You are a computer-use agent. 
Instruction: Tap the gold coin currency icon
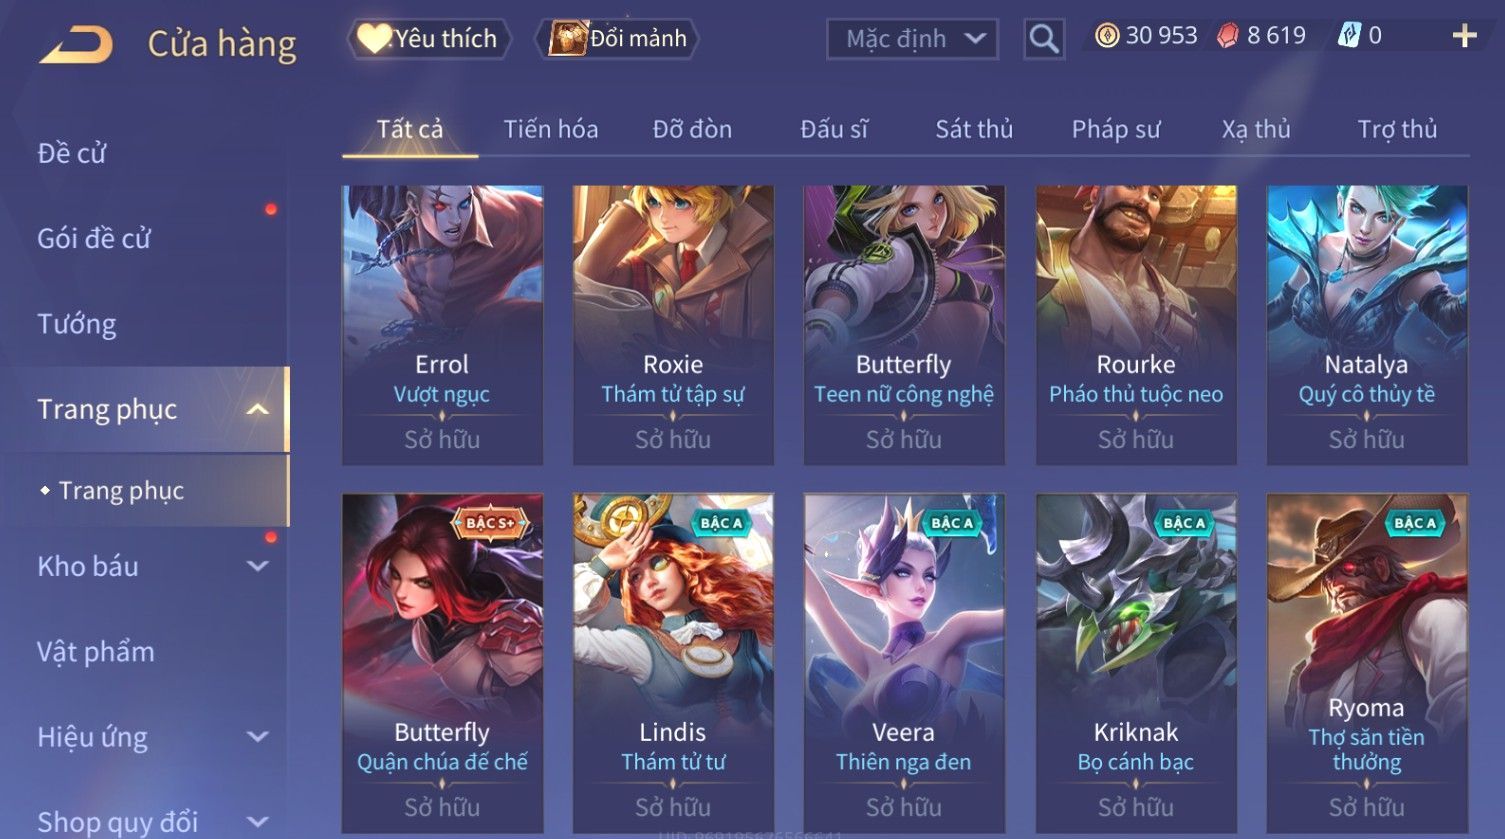(x=1106, y=36)
